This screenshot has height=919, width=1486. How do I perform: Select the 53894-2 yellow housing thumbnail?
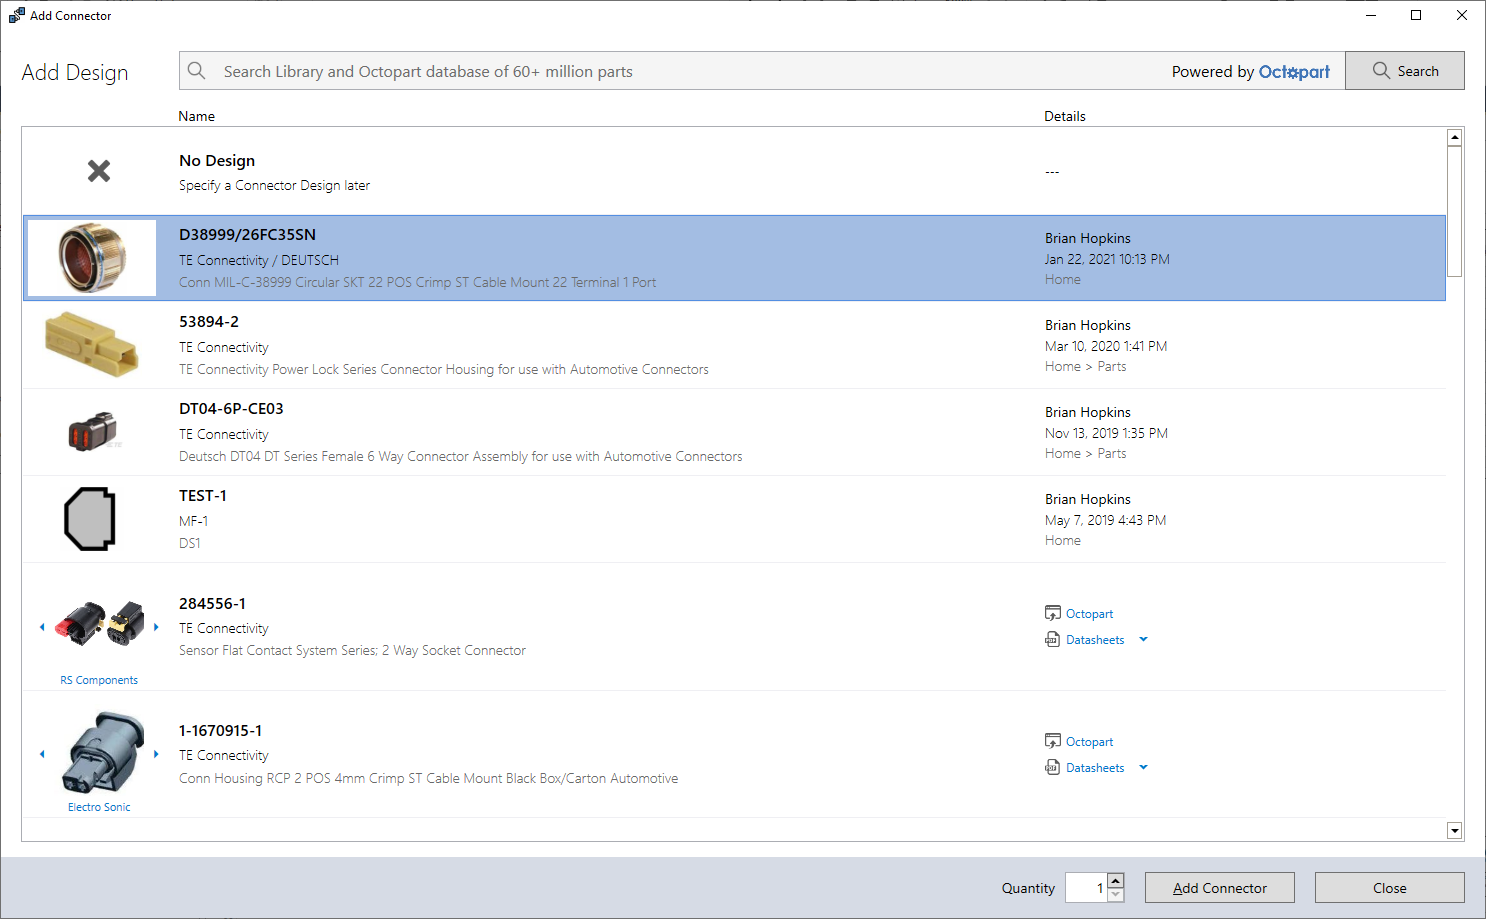tap(92, 344)
